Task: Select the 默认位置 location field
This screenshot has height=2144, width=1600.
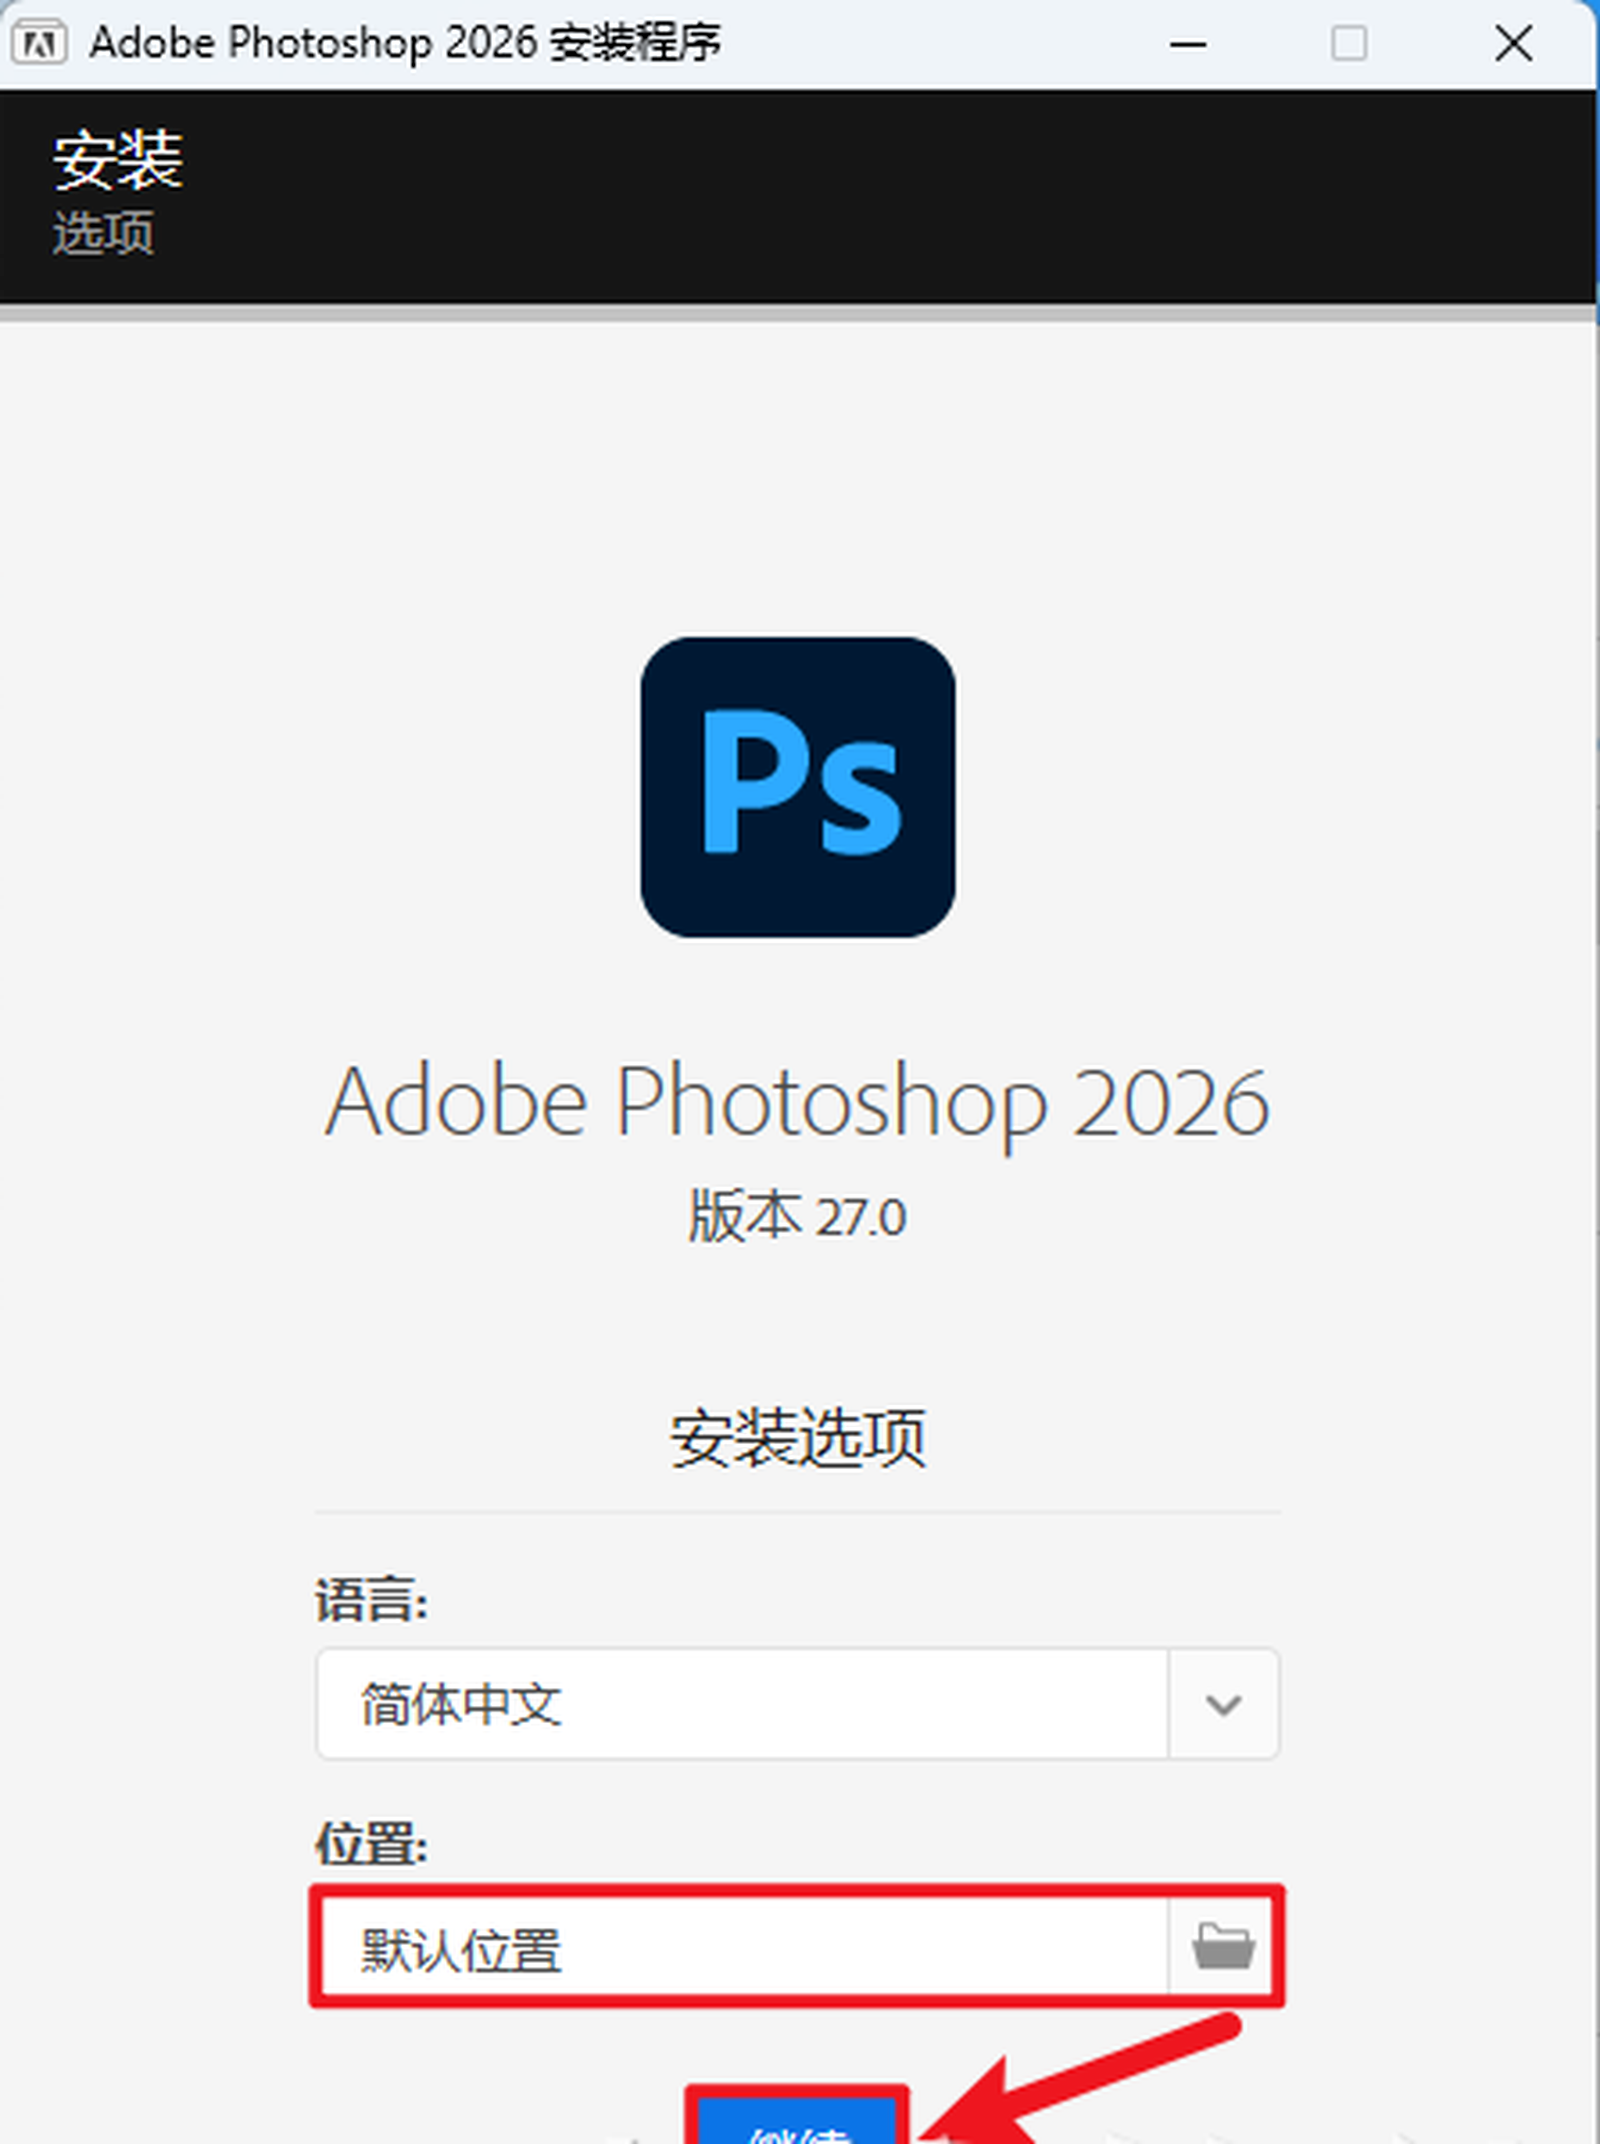Action: (742, 1948)
